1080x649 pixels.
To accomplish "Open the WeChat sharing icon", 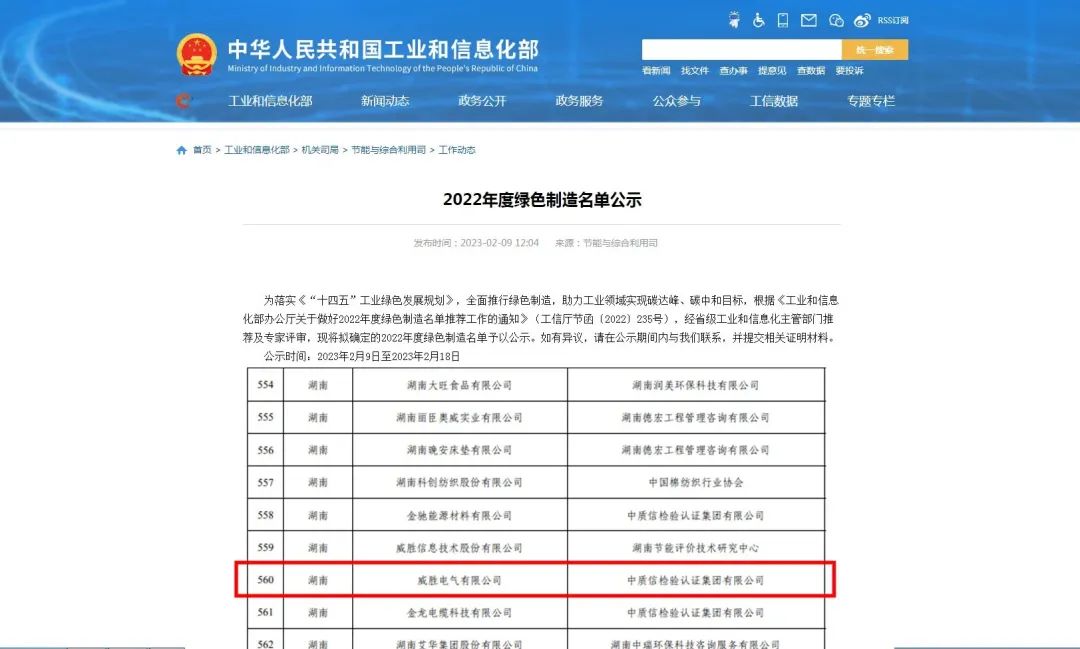I will tap(835, 18).
